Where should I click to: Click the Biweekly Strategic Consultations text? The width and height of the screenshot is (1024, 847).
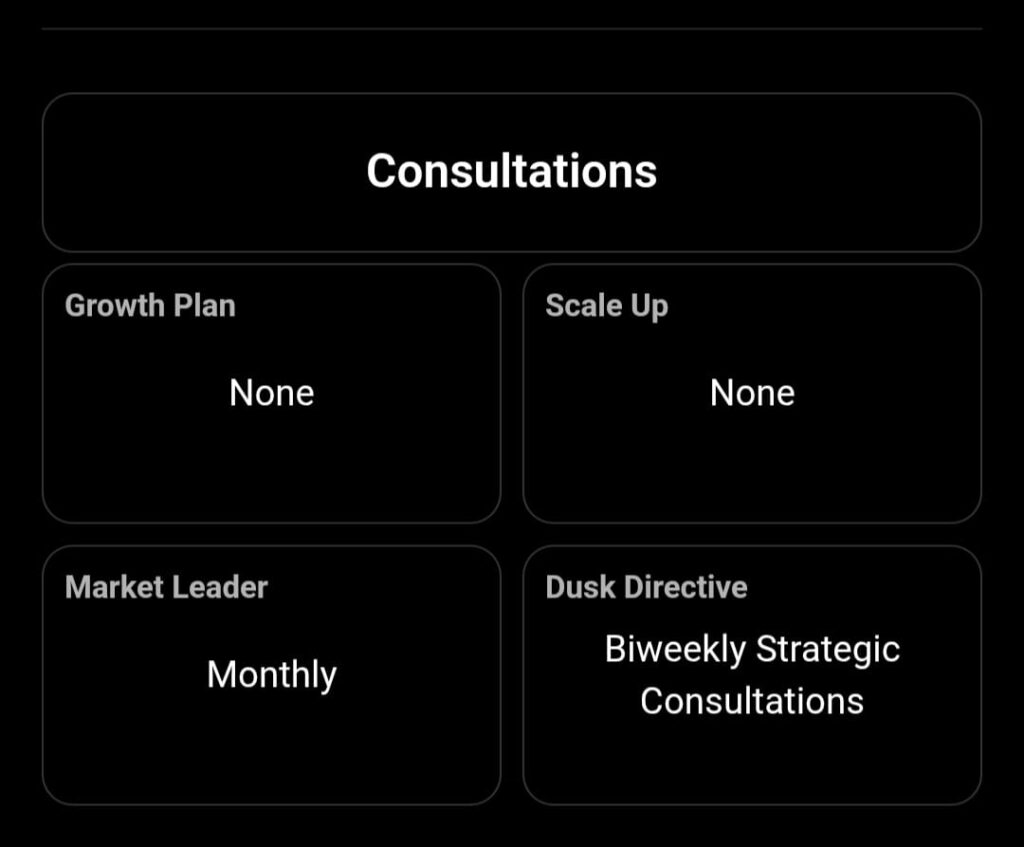click(752, 675)
